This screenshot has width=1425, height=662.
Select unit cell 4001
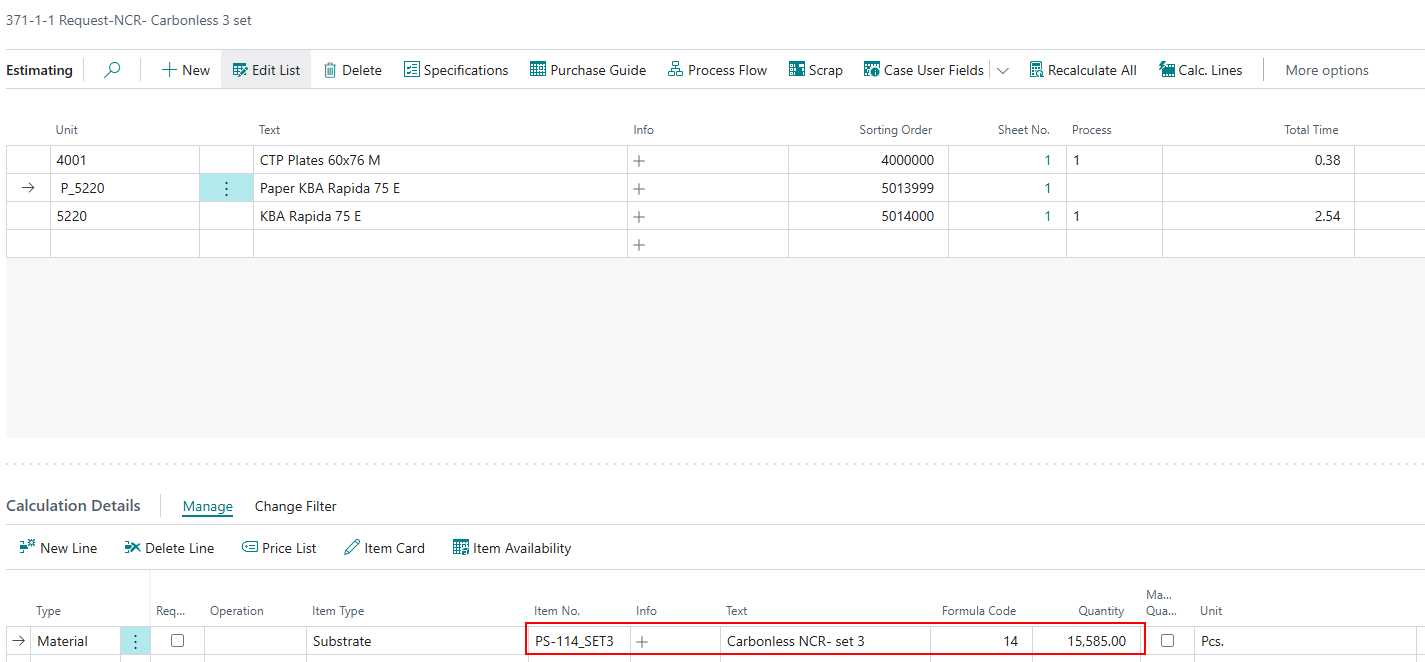click(x=125, y=160)
